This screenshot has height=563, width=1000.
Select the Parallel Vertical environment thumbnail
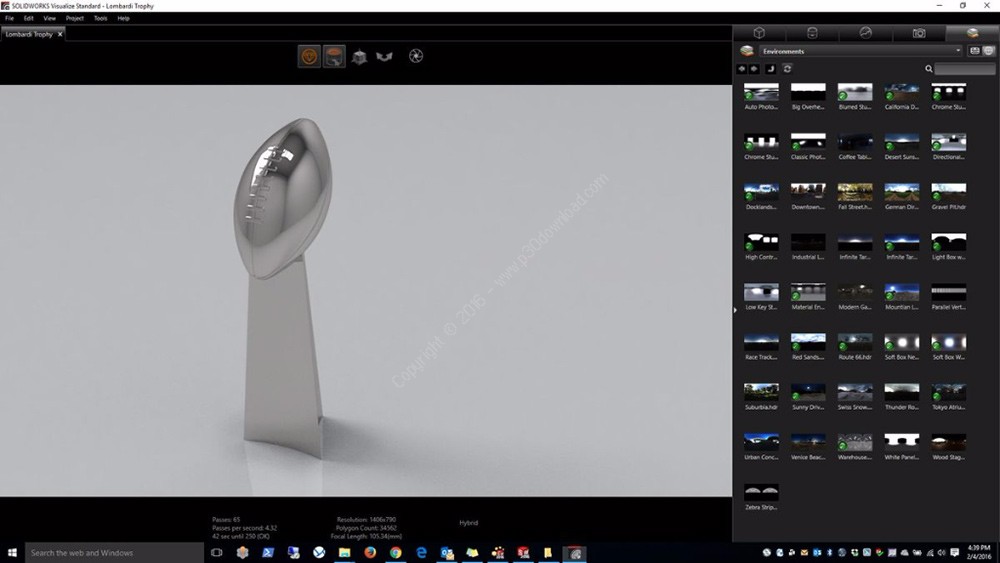(949, 292)
